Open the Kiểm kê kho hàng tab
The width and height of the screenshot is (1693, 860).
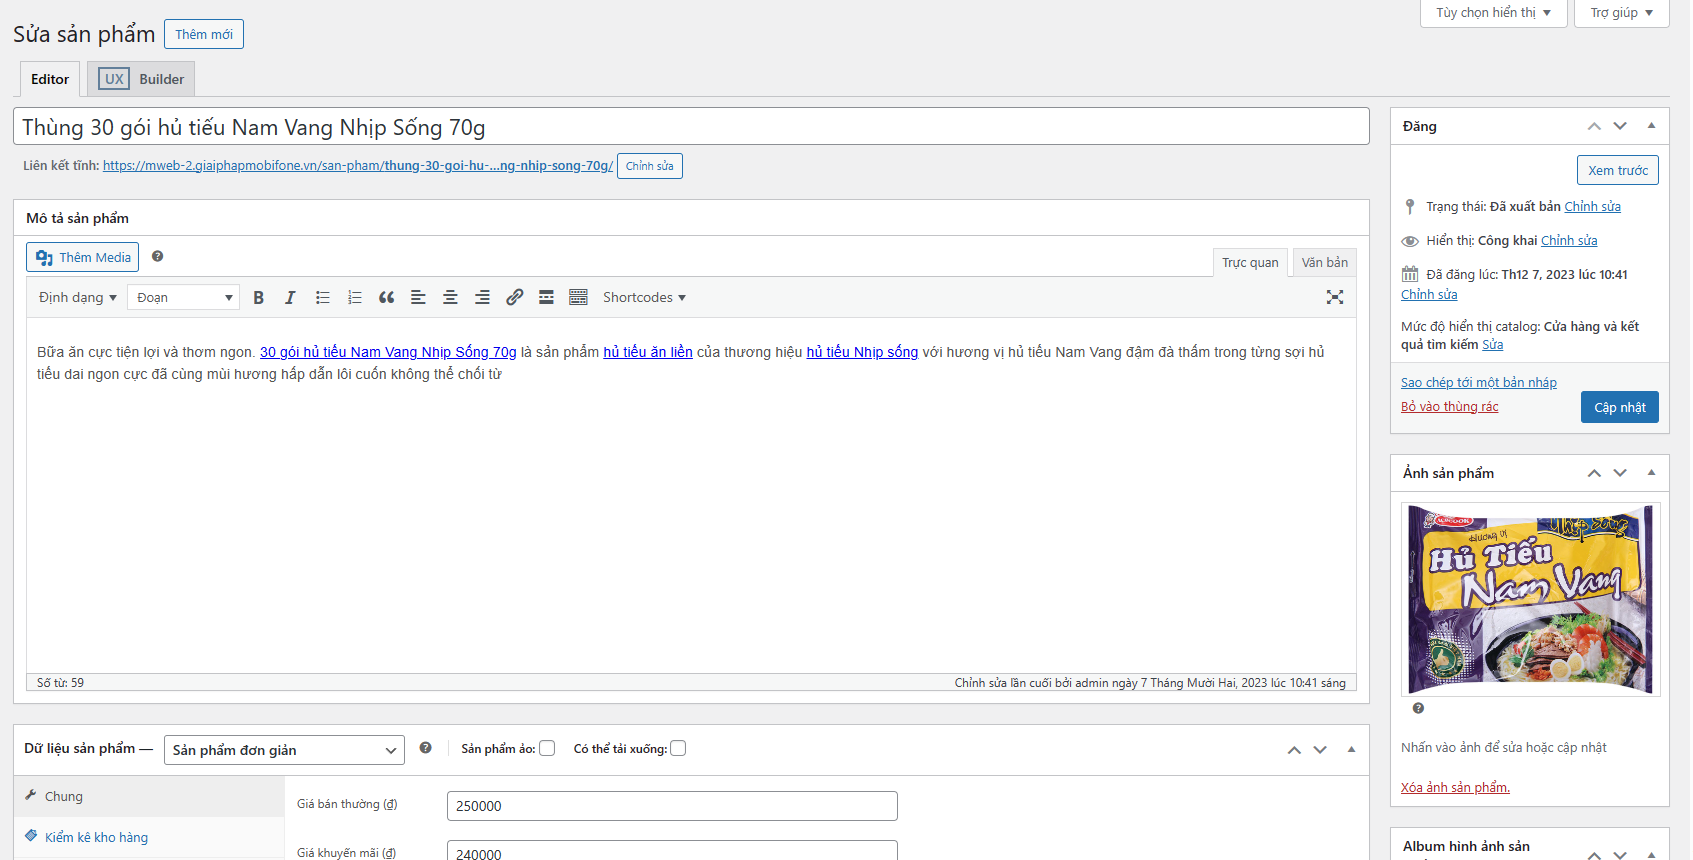point(149,837)
